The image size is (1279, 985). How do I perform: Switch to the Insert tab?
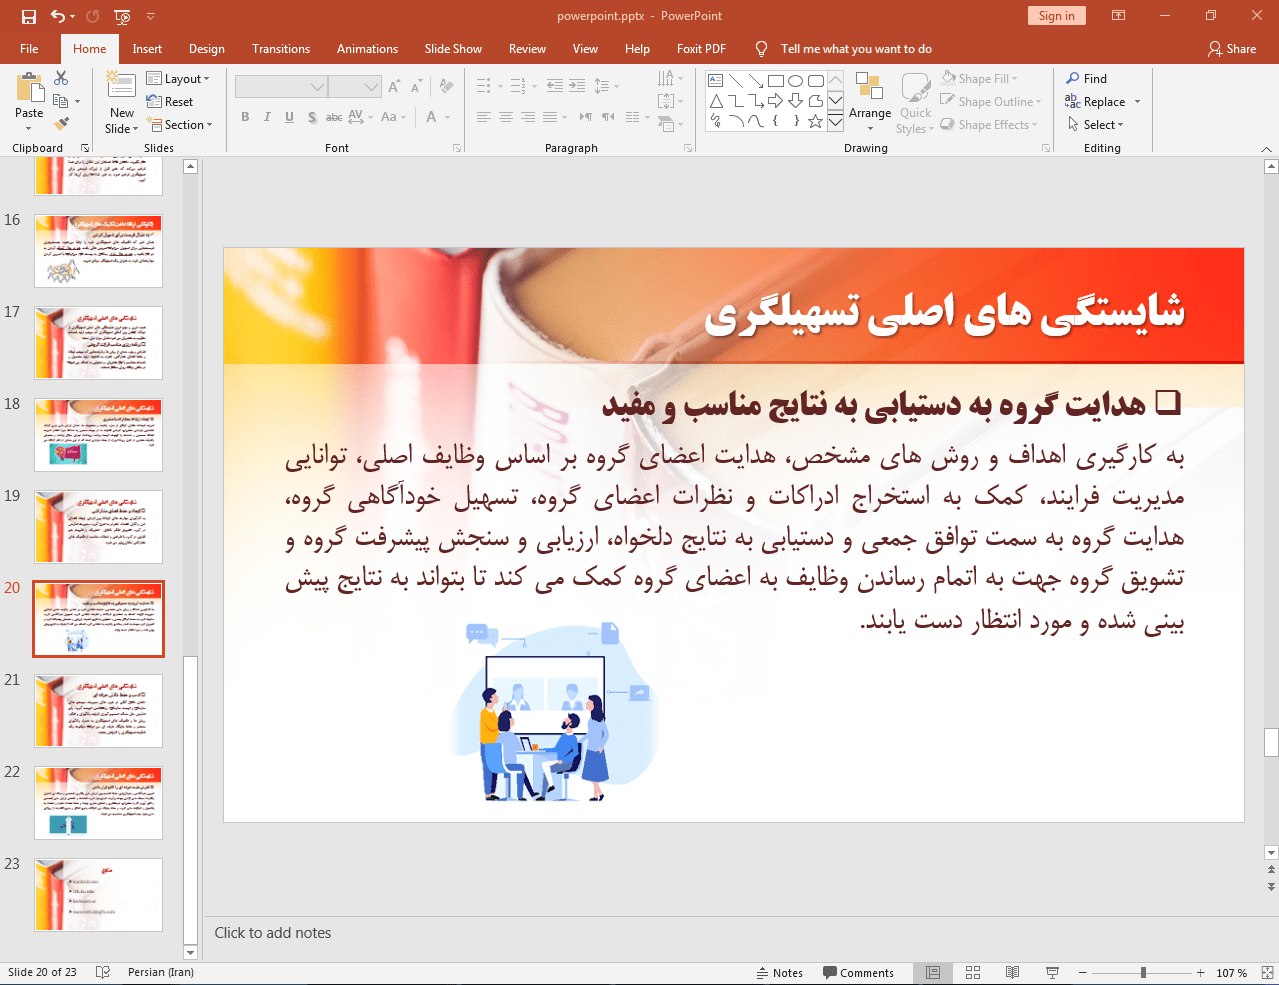147,48
